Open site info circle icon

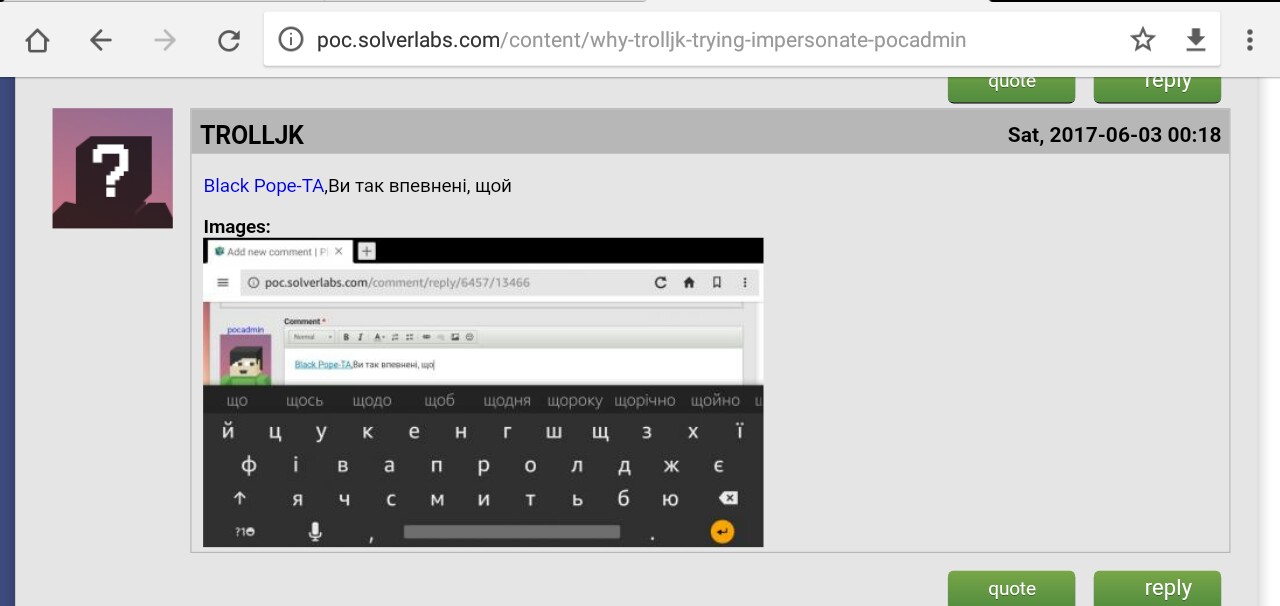click(x=290, y=40)
